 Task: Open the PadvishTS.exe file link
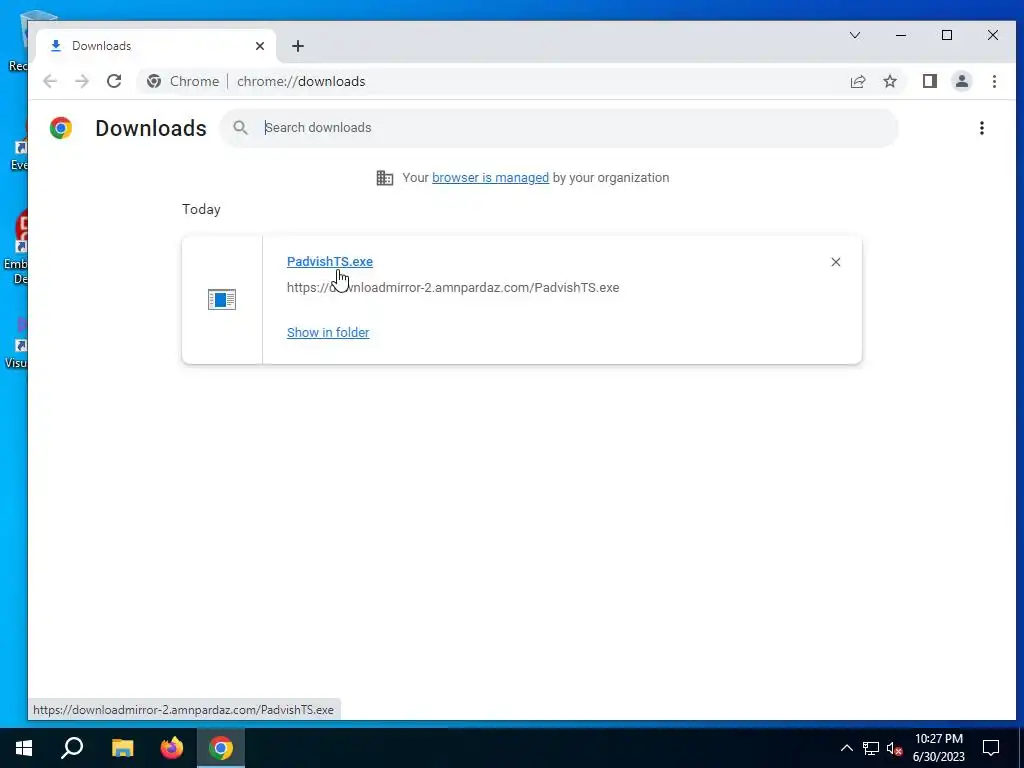click(x=330, y=261)
